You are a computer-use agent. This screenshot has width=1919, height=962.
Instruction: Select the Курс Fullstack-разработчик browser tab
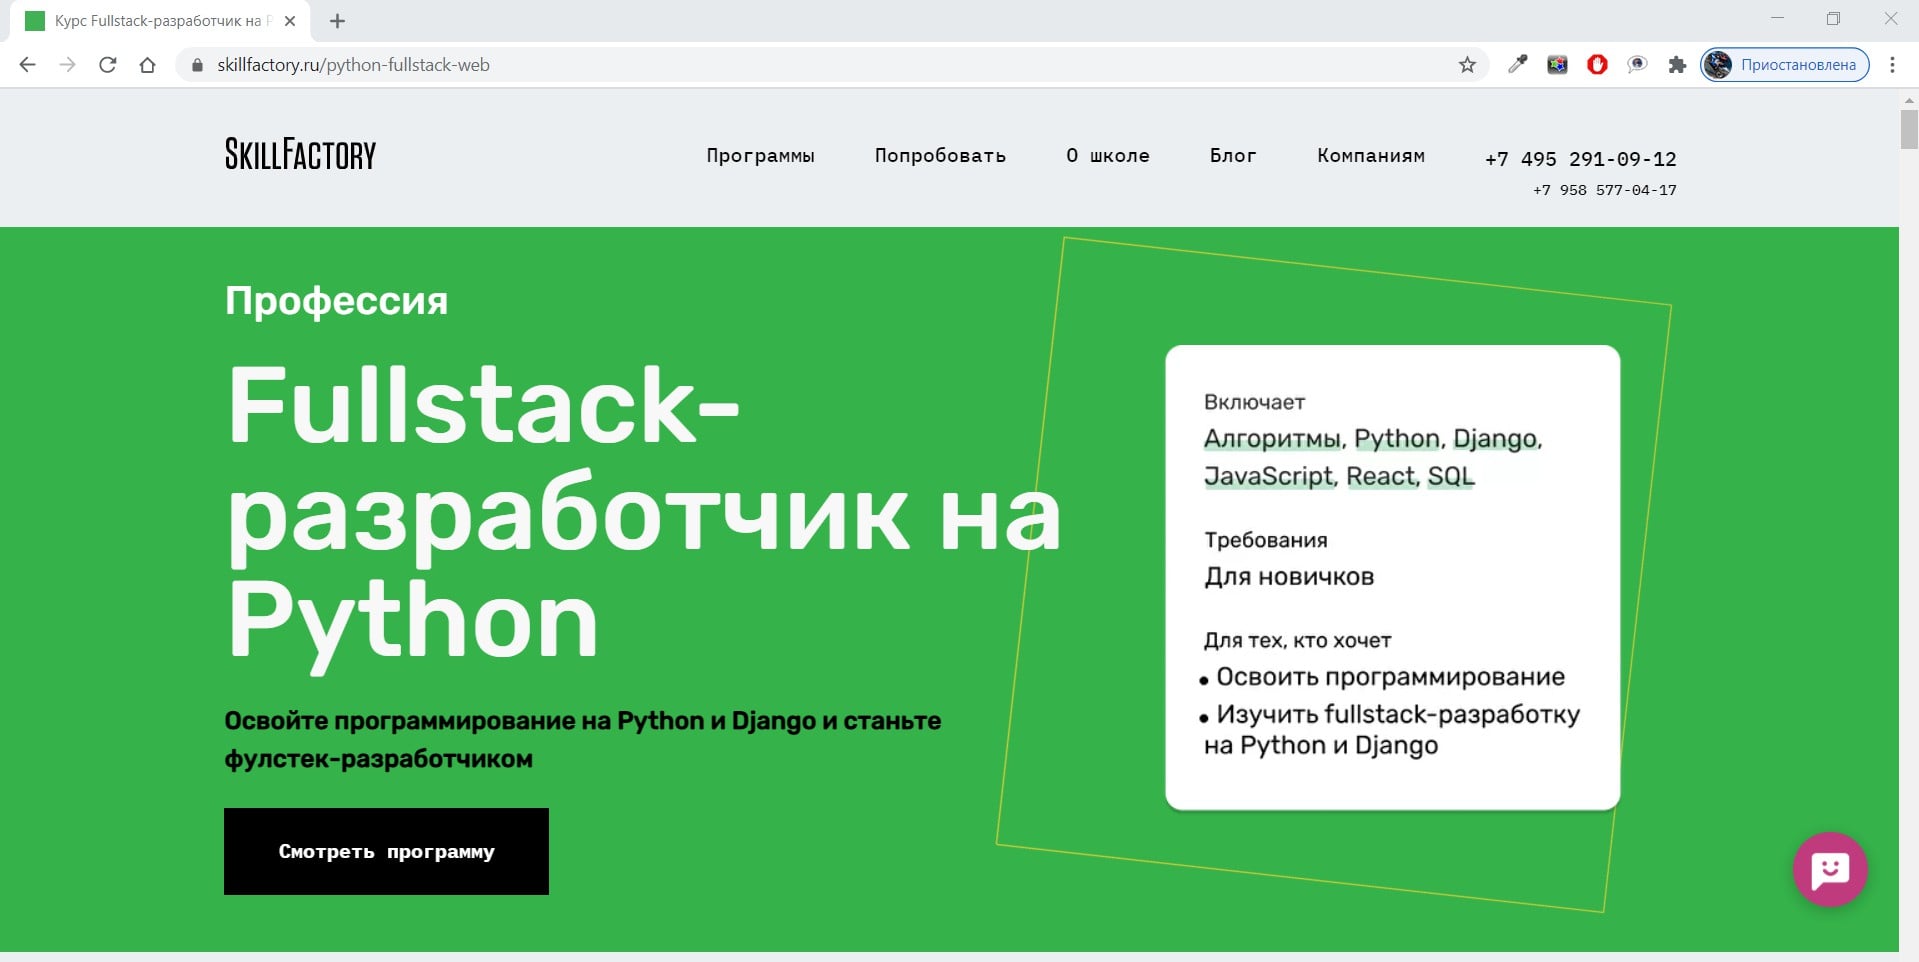tap(160, 21)
